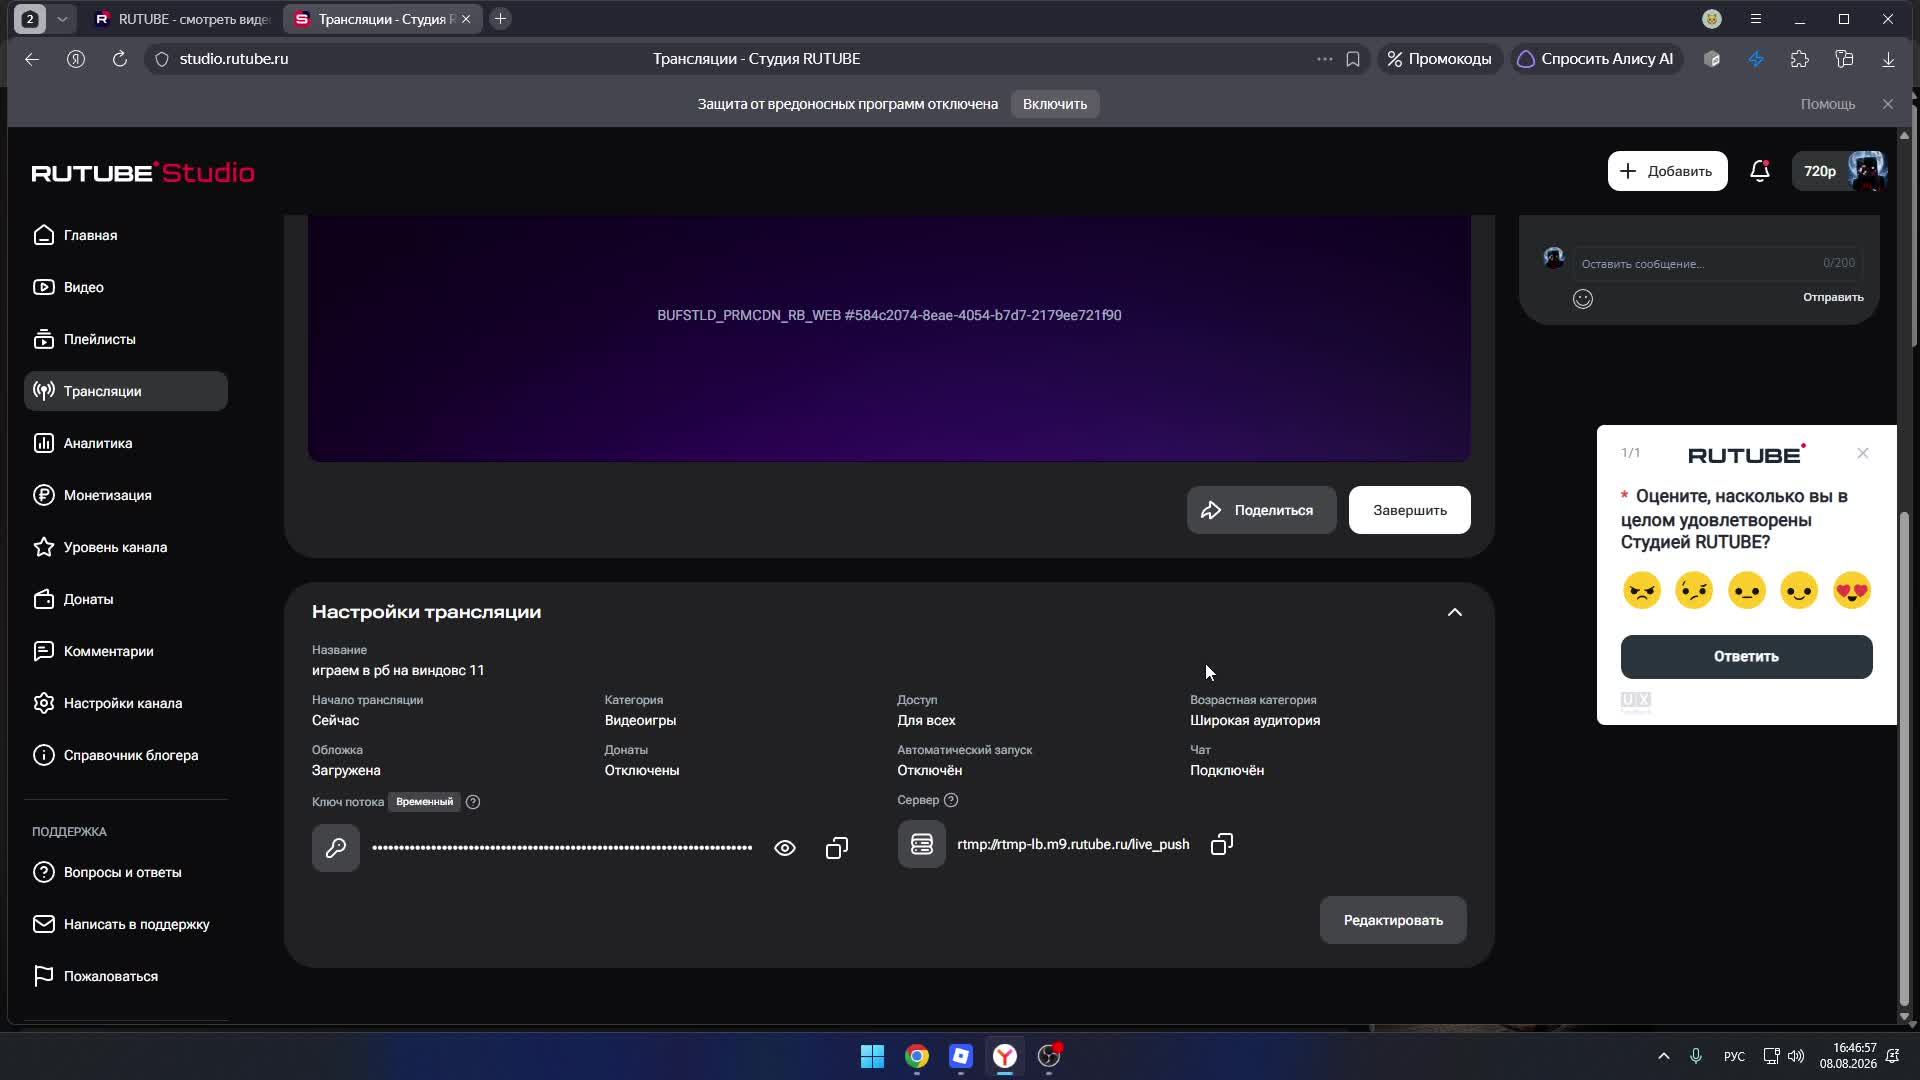Open page actions three-dot menu
Screen dimensions: 1920x1080
[x=1324, y=59]
